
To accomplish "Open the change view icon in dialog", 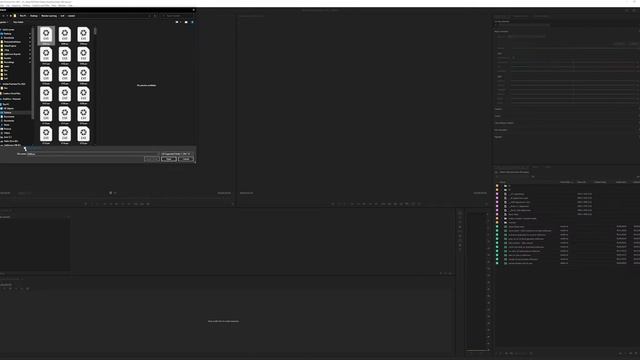I will pos(177,22).
